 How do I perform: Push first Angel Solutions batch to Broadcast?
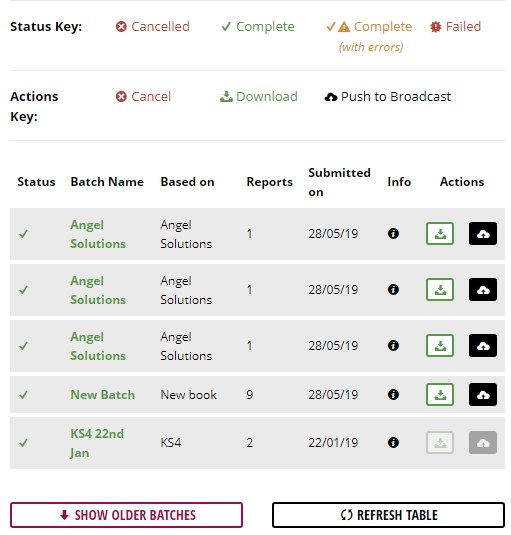(x=483, y=234)
